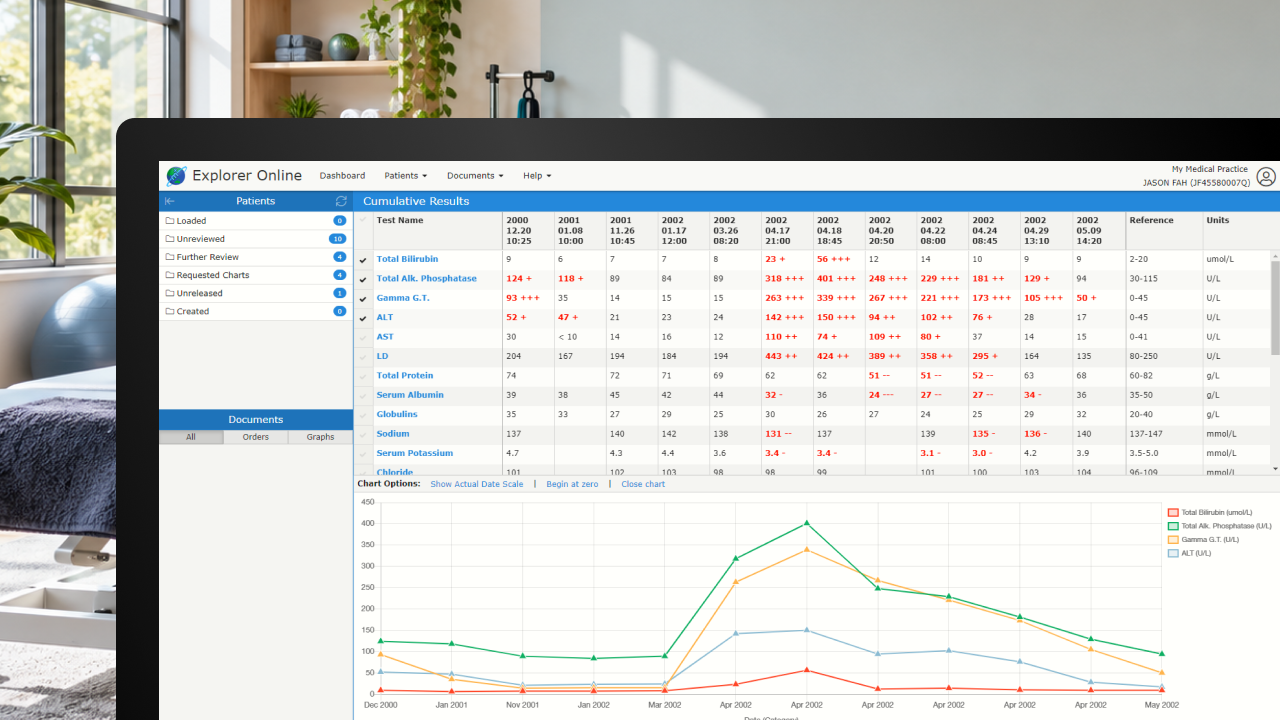Collapse the Patients panel with arrow icon
This screenshot has width=1280, height=720.
[x=170, y=201]
